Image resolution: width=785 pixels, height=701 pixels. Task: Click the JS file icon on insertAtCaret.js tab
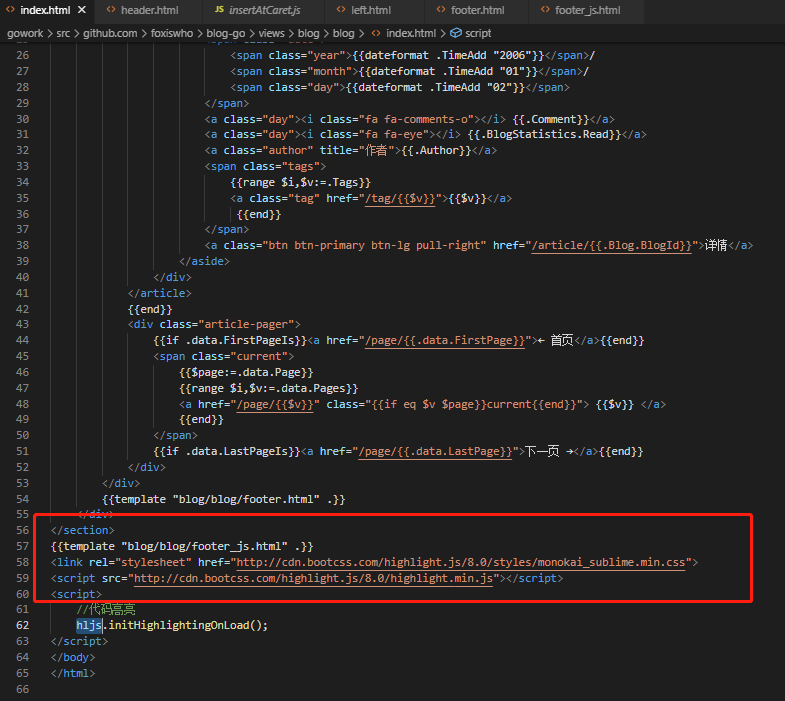point(219,10)
